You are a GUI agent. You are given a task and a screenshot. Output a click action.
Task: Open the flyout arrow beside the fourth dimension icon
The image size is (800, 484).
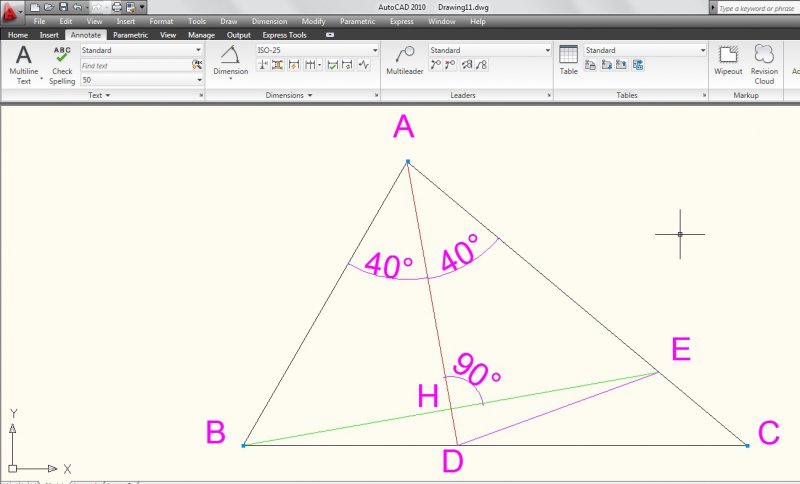[319, 65]
